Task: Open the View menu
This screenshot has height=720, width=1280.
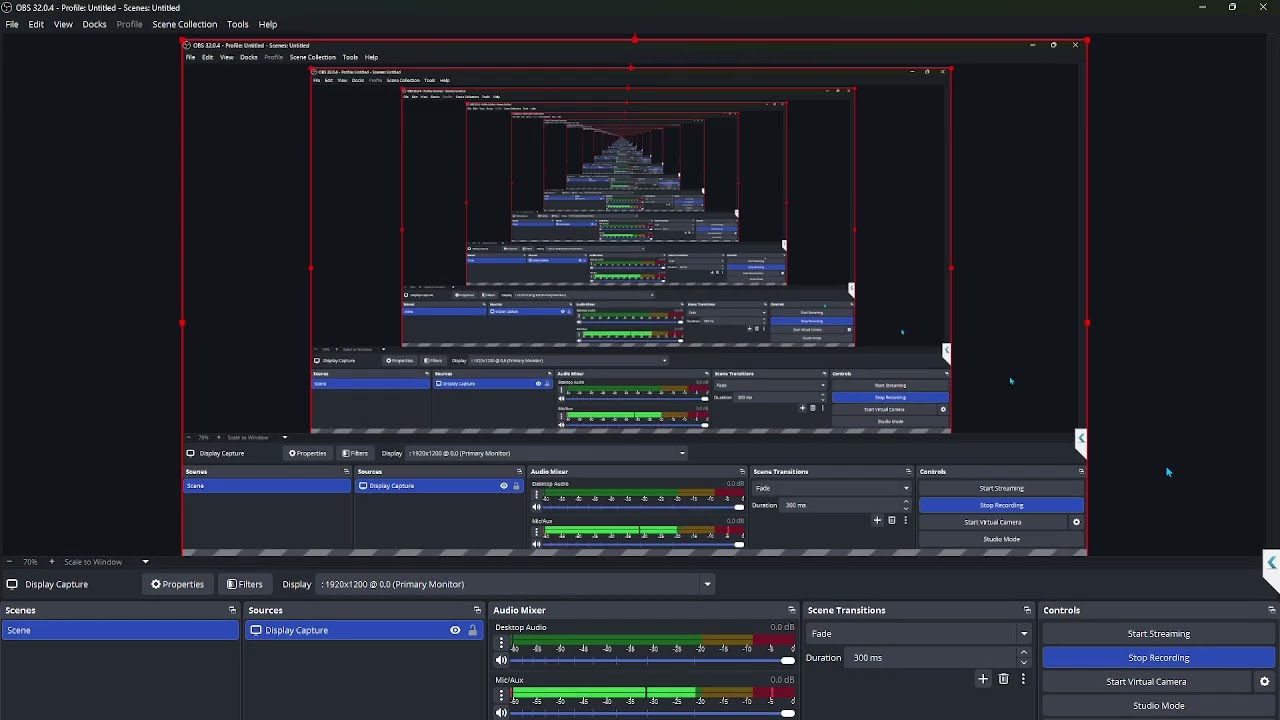Action: 63,24
